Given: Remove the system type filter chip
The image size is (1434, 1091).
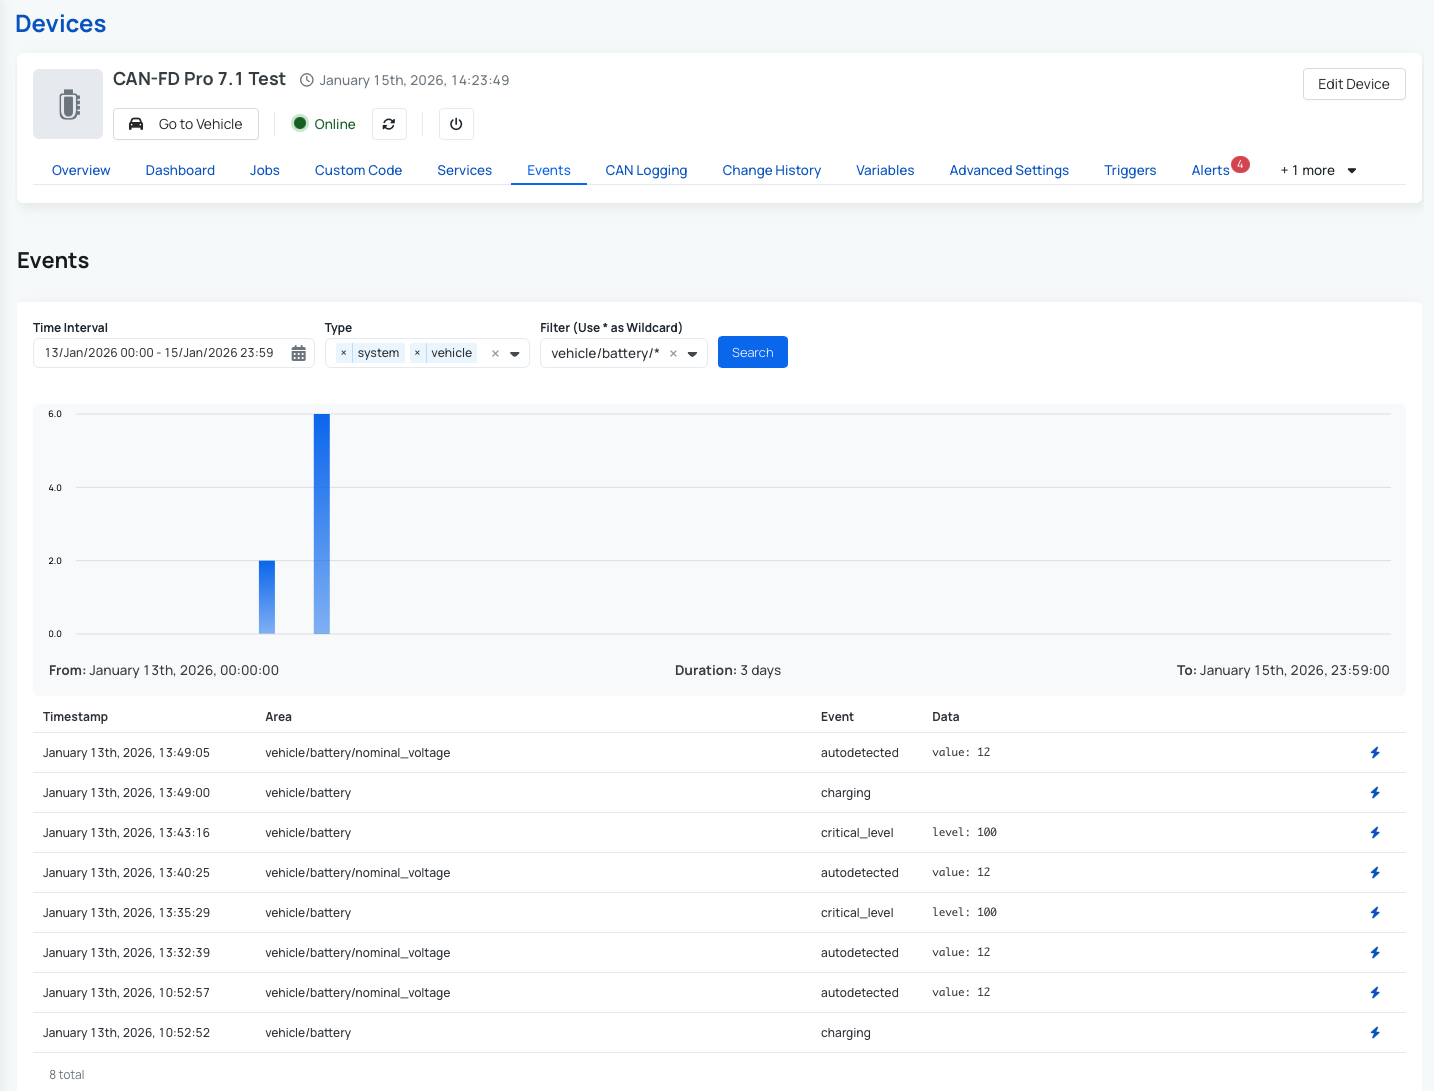Looking at the screenshot, I should click(343, 352).
